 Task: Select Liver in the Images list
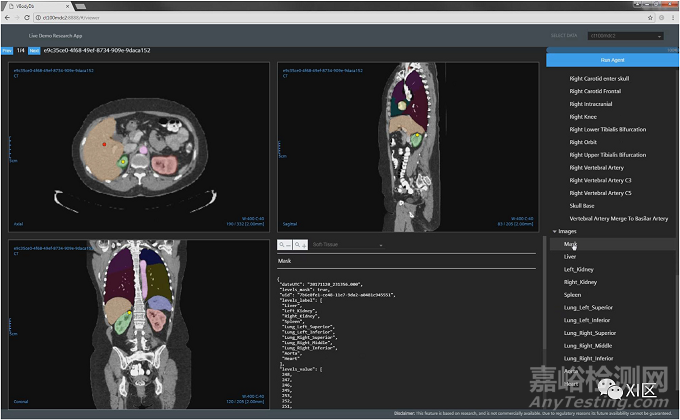point(571,257)
